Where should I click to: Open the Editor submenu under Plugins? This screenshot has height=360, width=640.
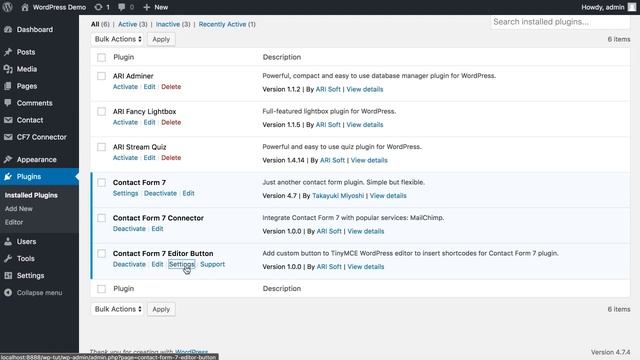[14, 222]
